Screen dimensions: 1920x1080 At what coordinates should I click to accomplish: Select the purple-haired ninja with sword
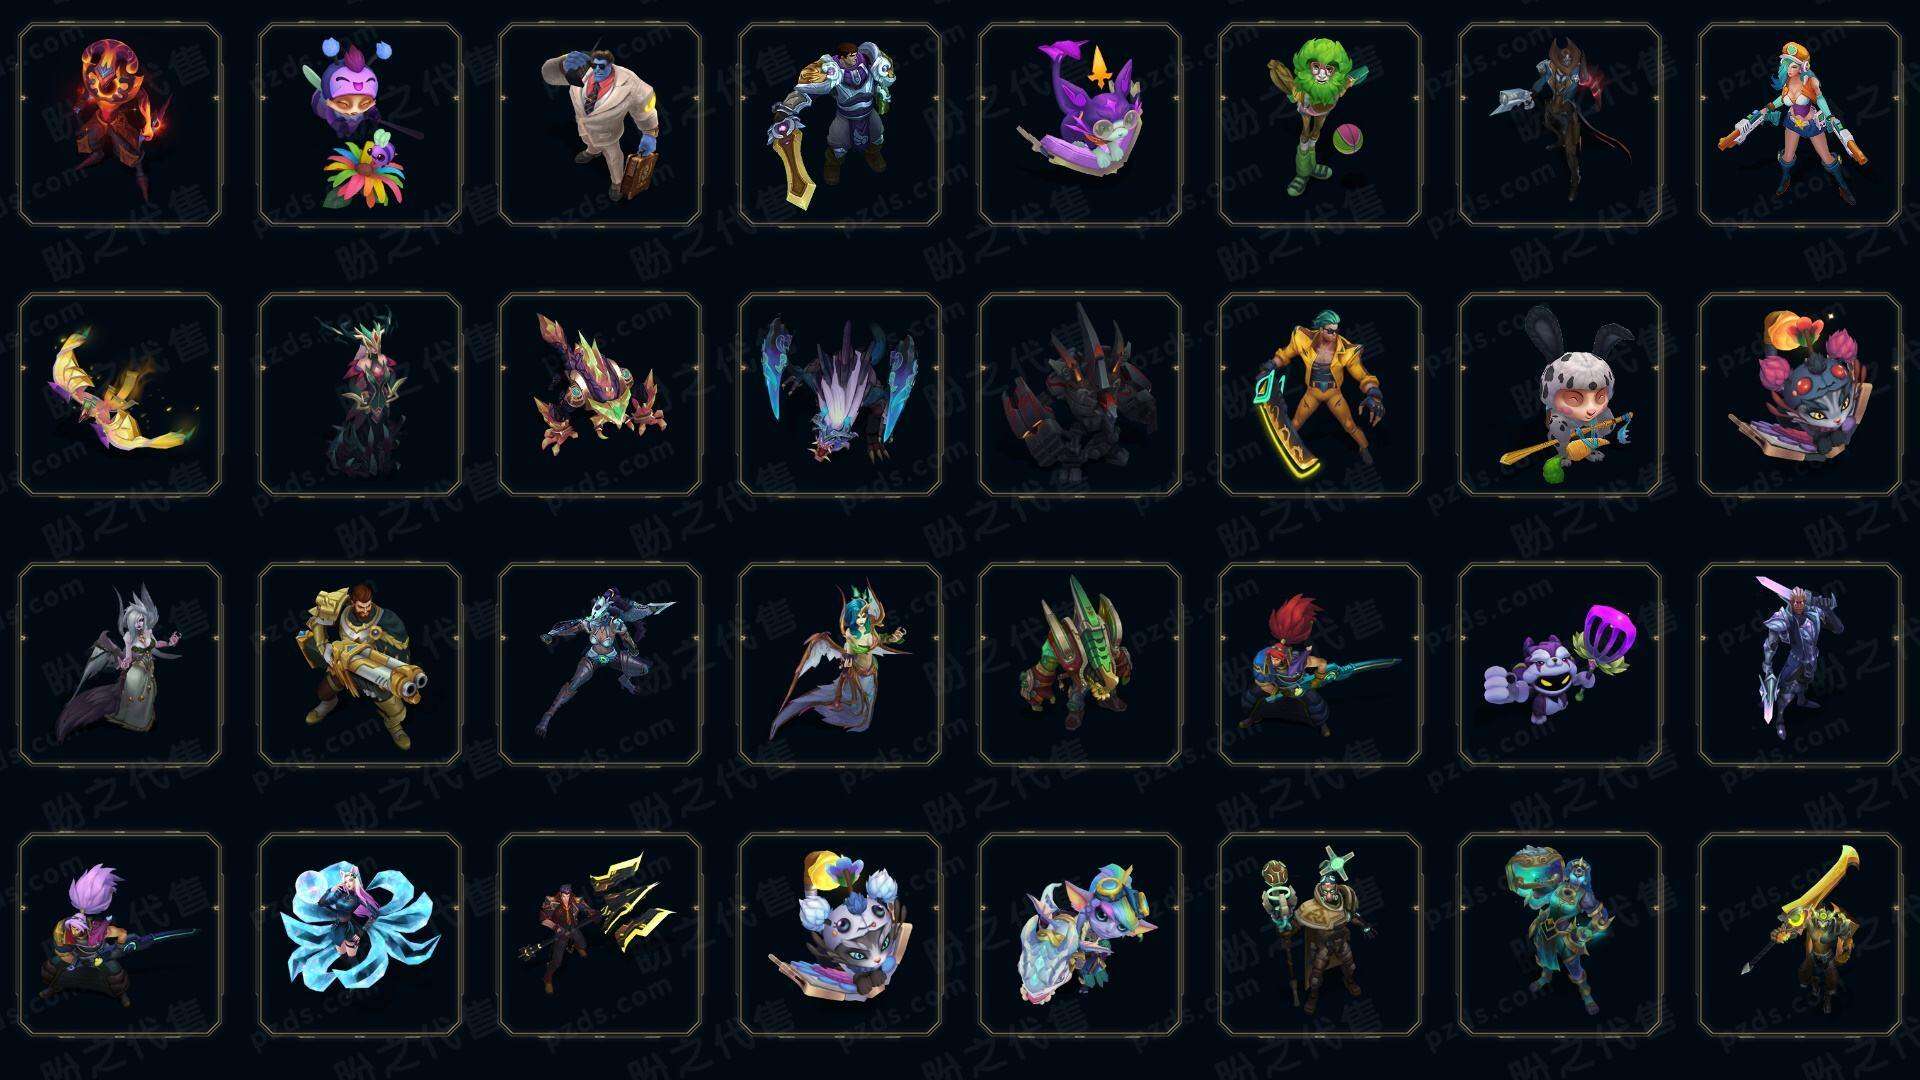pyautogui.click(x=120, y=935)
